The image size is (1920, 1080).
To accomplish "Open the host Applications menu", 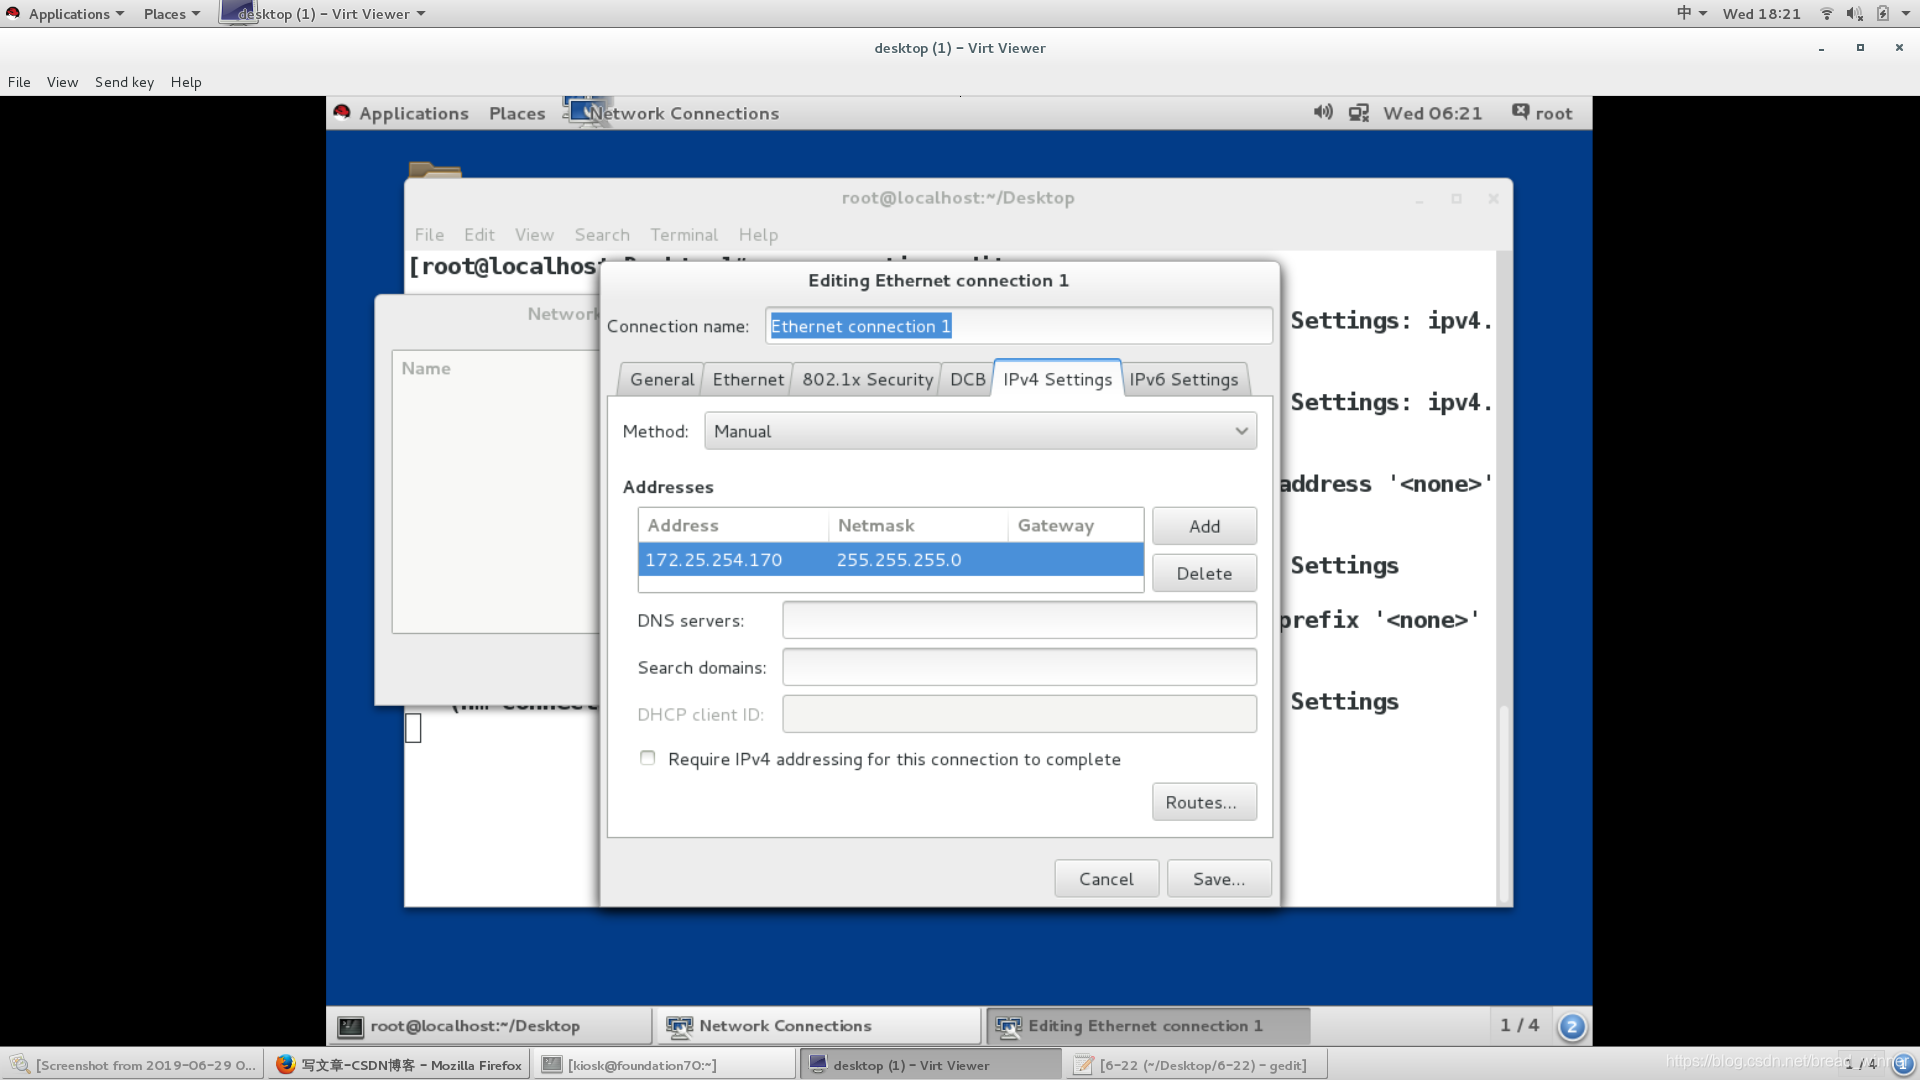I will click(76, 14).
